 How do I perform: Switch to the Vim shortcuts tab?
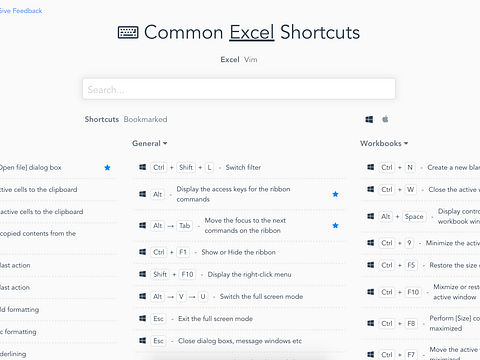coord(251,60)
